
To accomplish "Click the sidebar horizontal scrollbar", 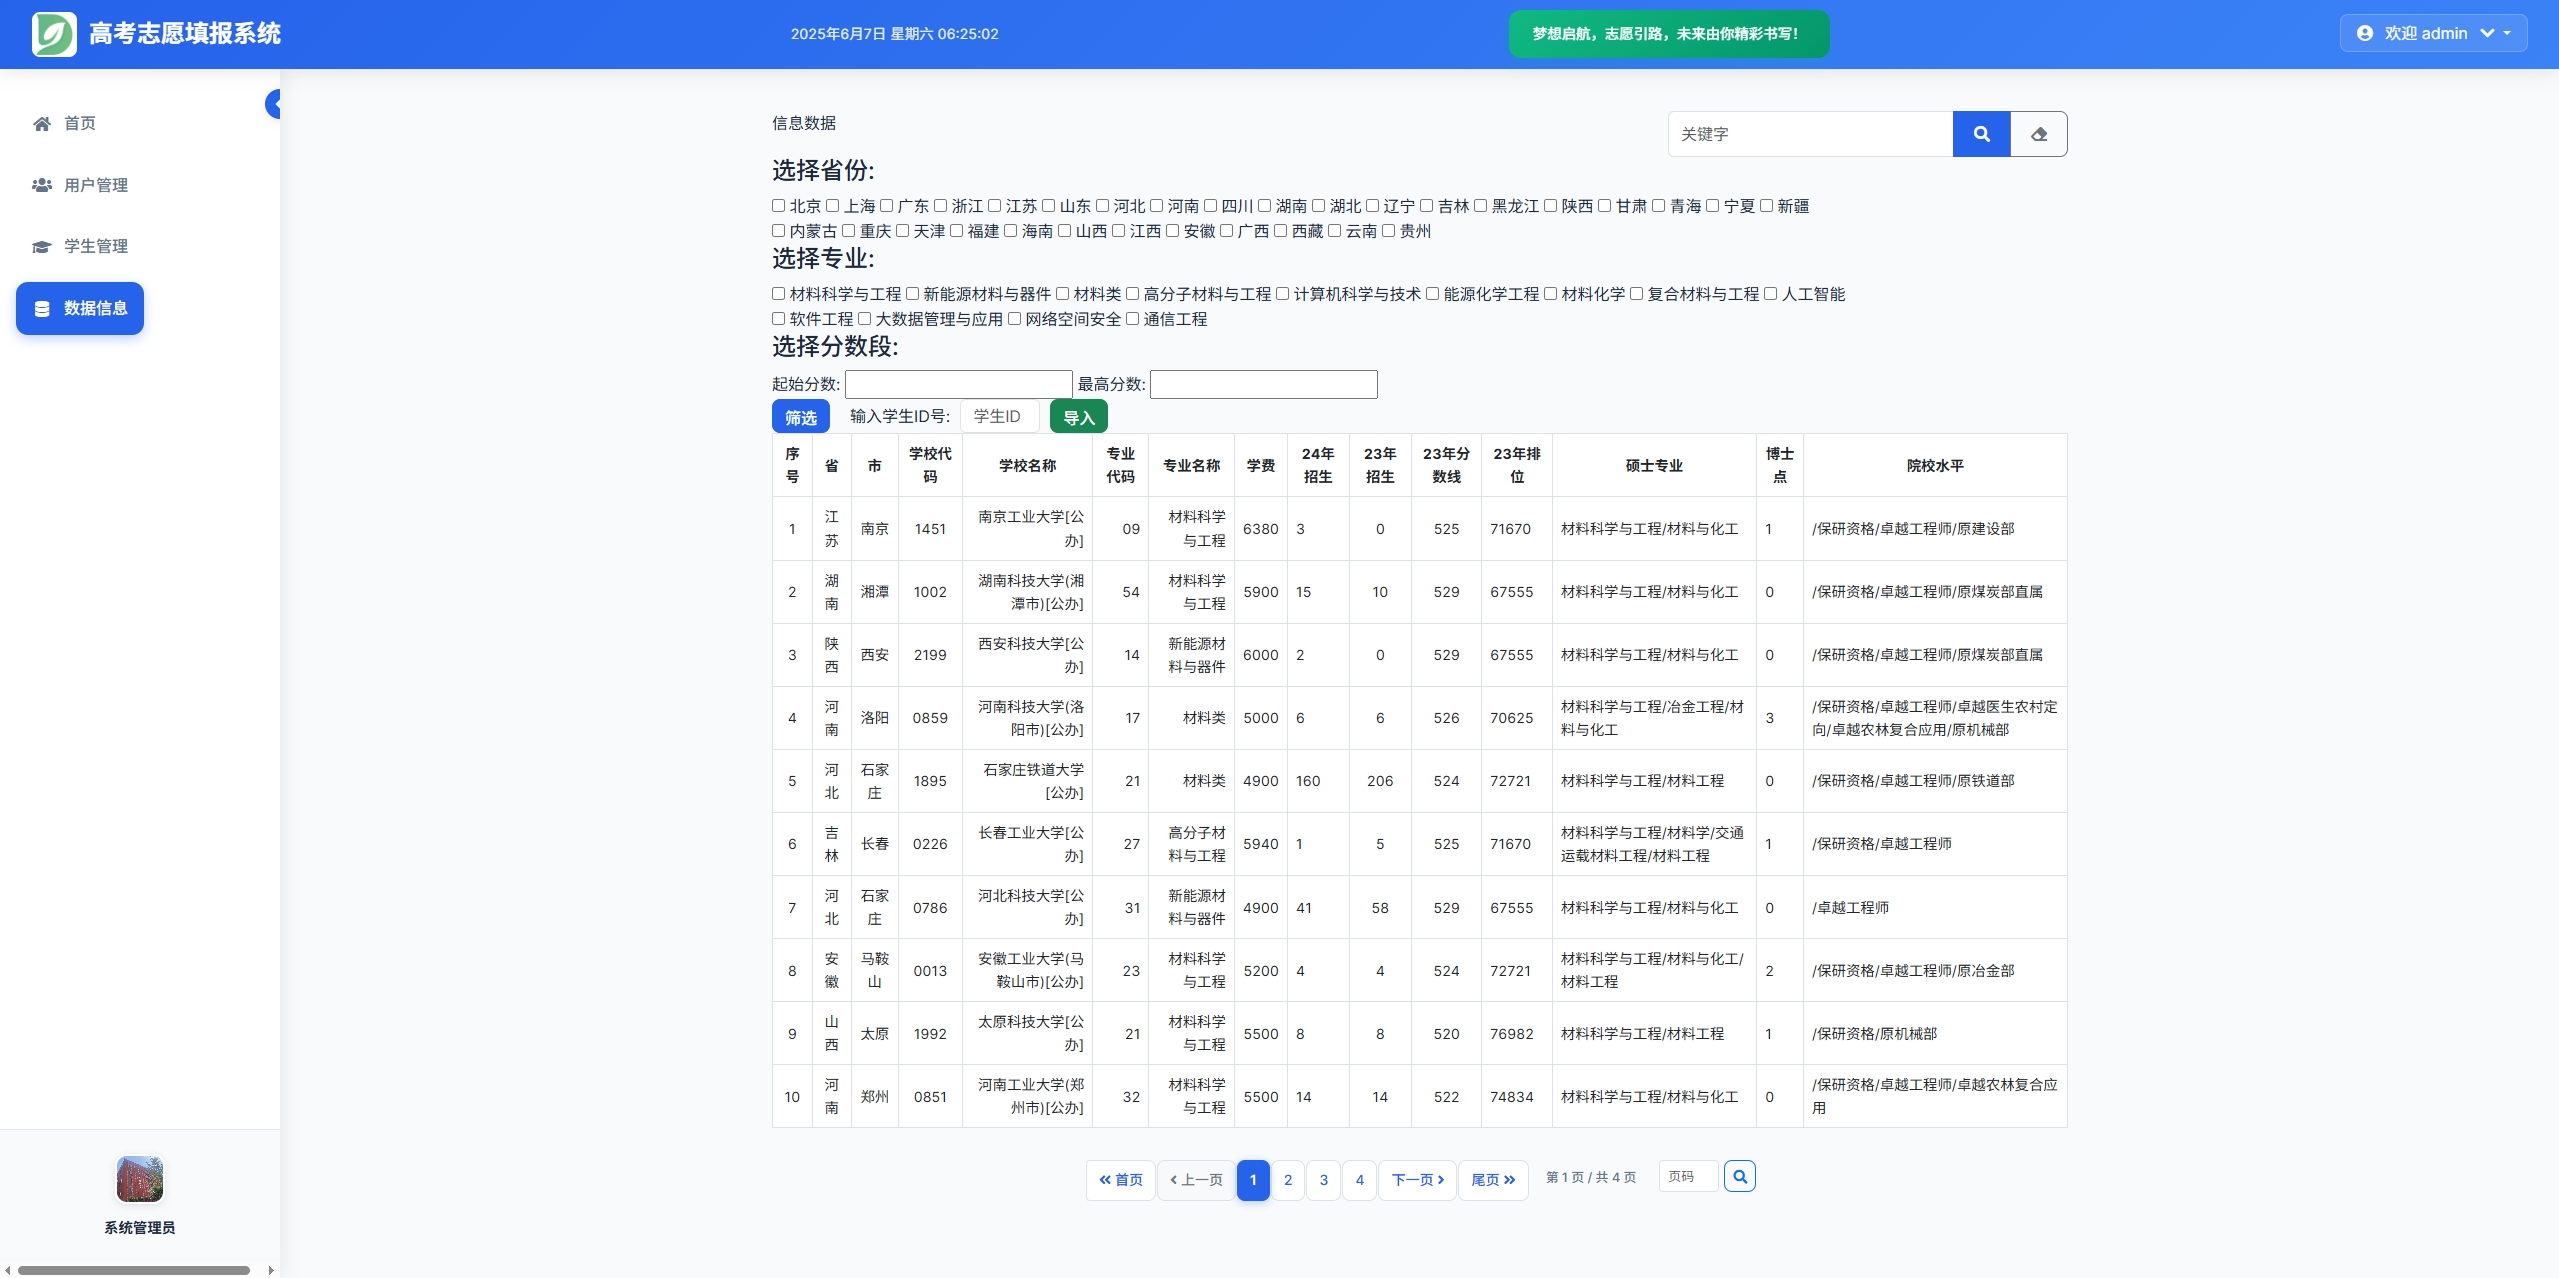I will 134,1270.
